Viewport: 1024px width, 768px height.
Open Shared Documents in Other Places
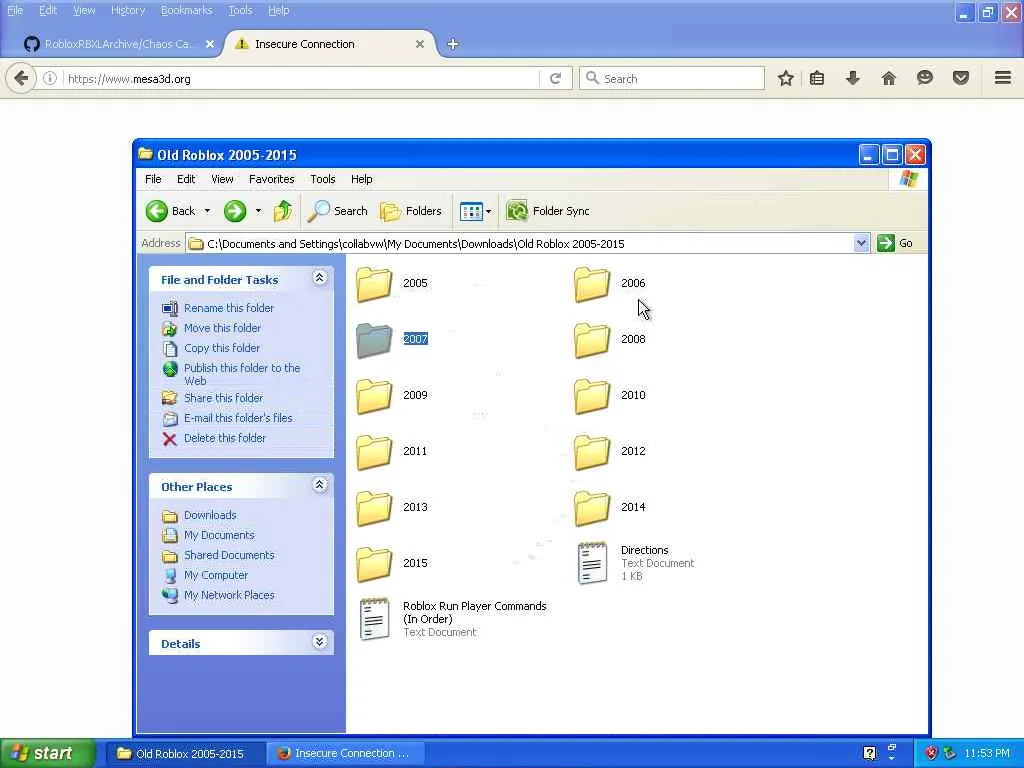click(229, 555)
